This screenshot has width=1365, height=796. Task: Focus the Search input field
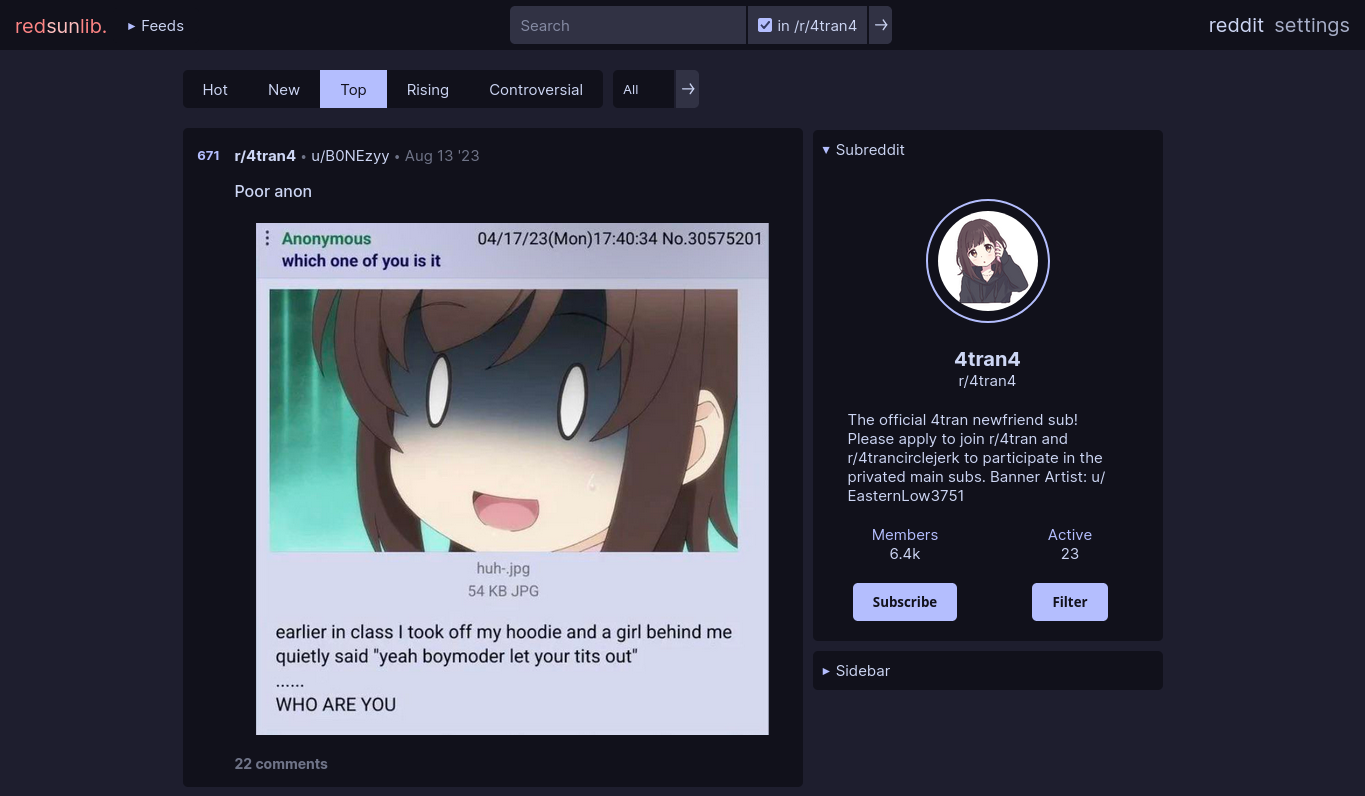pos(628,25)
